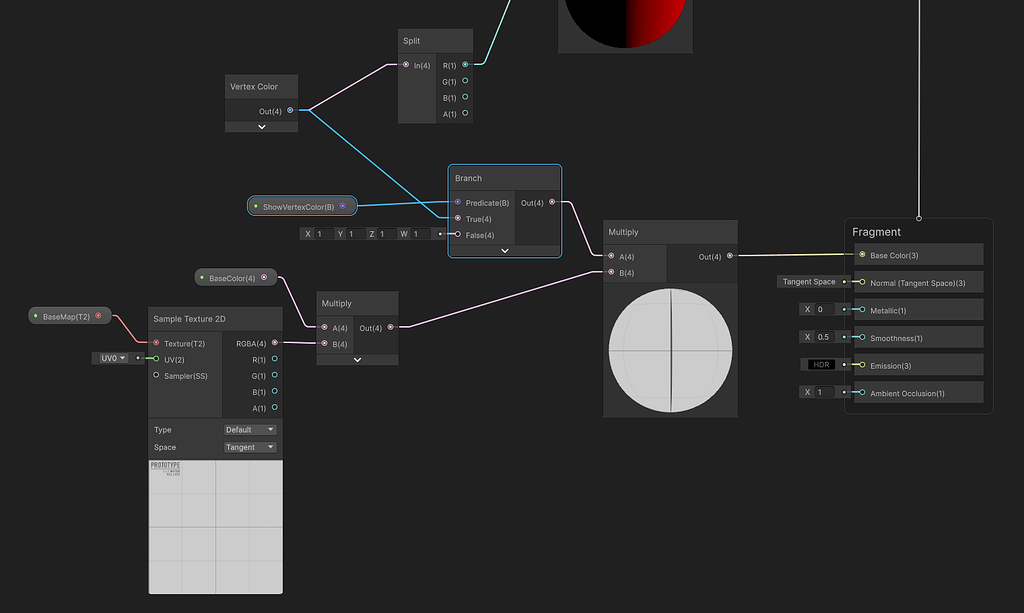The width and height of the screenshot is (1024, 613).
Task: Click the RGBA(4) output port on Sample Texture 2D
Action: coord(277,343)
